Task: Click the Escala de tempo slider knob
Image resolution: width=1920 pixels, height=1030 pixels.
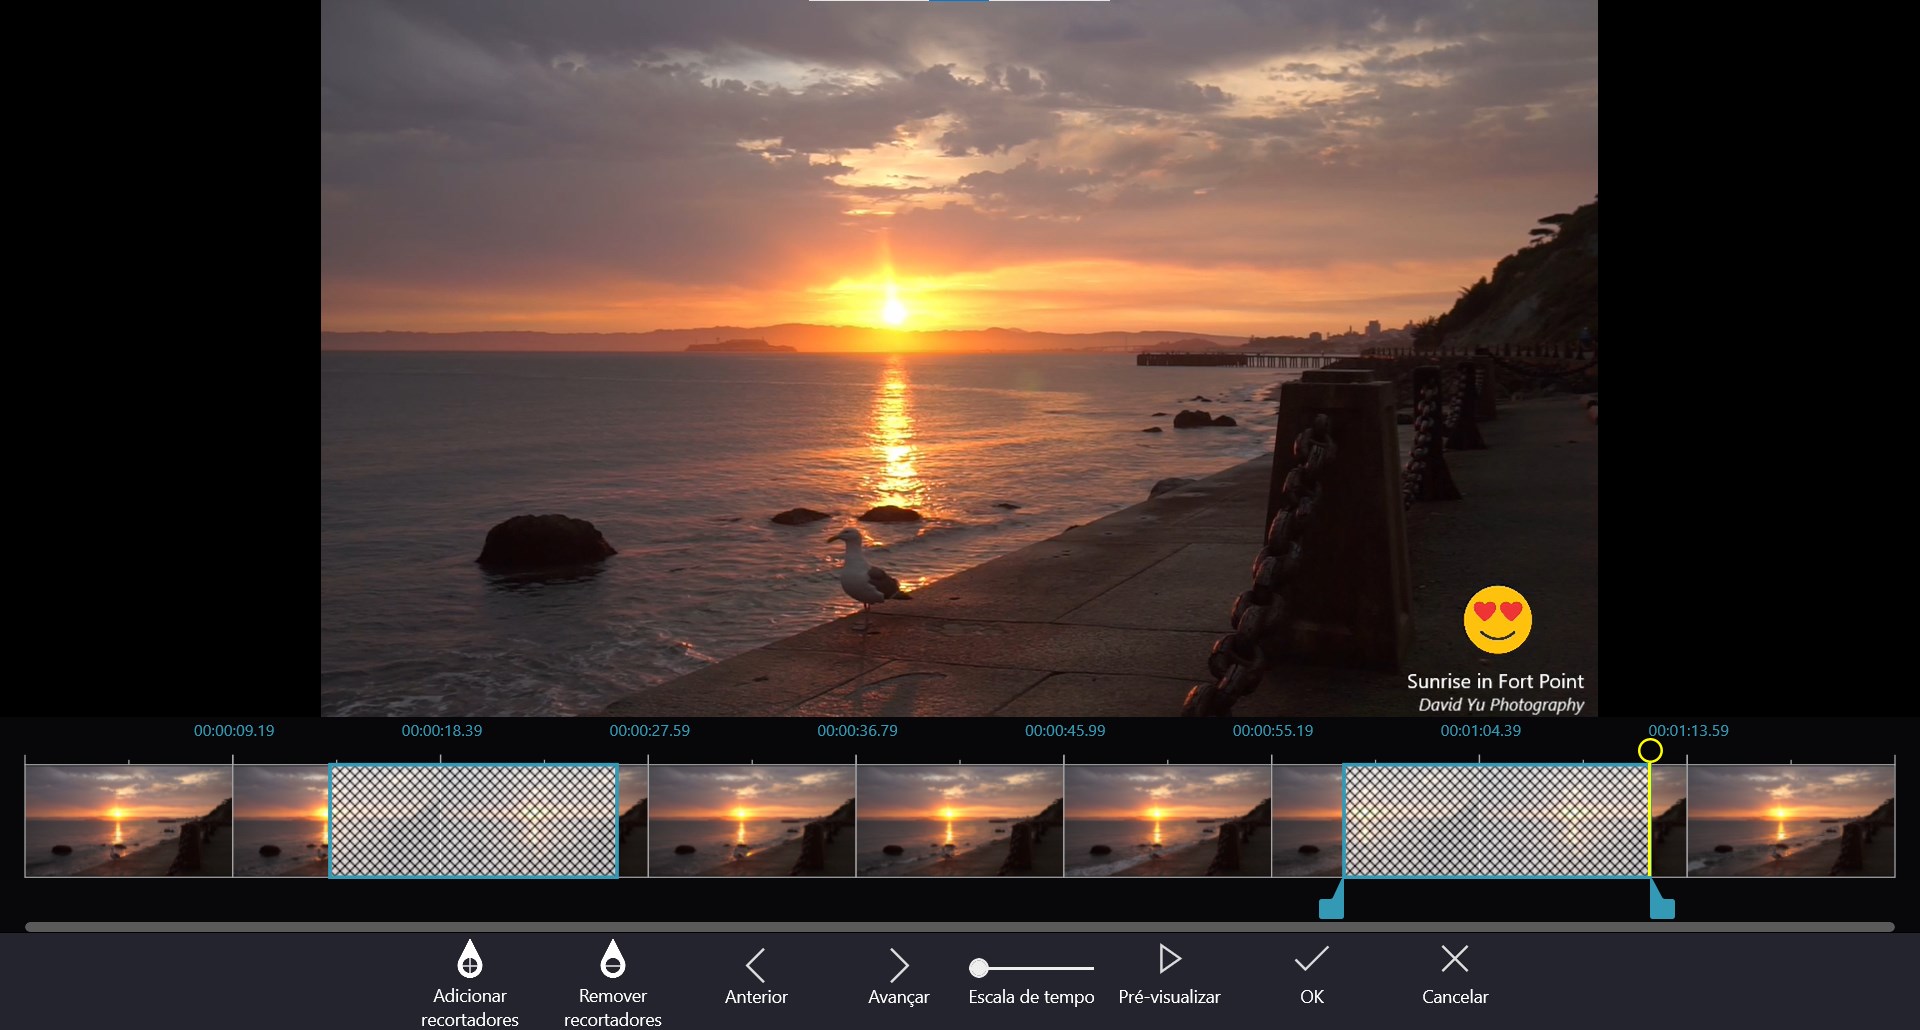Action: click(x=979, y=967)
